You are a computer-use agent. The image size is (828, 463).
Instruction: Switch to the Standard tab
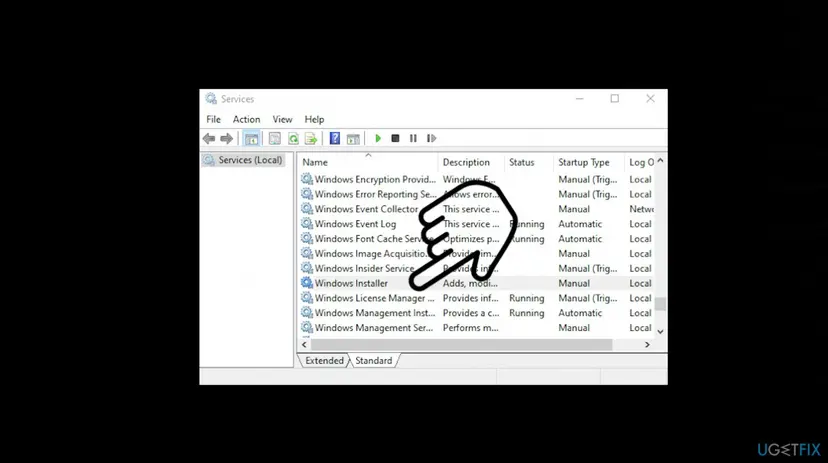point(373,361)
